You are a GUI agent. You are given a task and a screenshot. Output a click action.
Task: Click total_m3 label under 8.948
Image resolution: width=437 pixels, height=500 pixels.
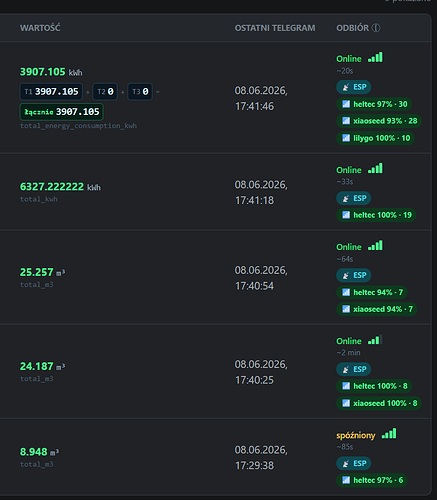37,465
